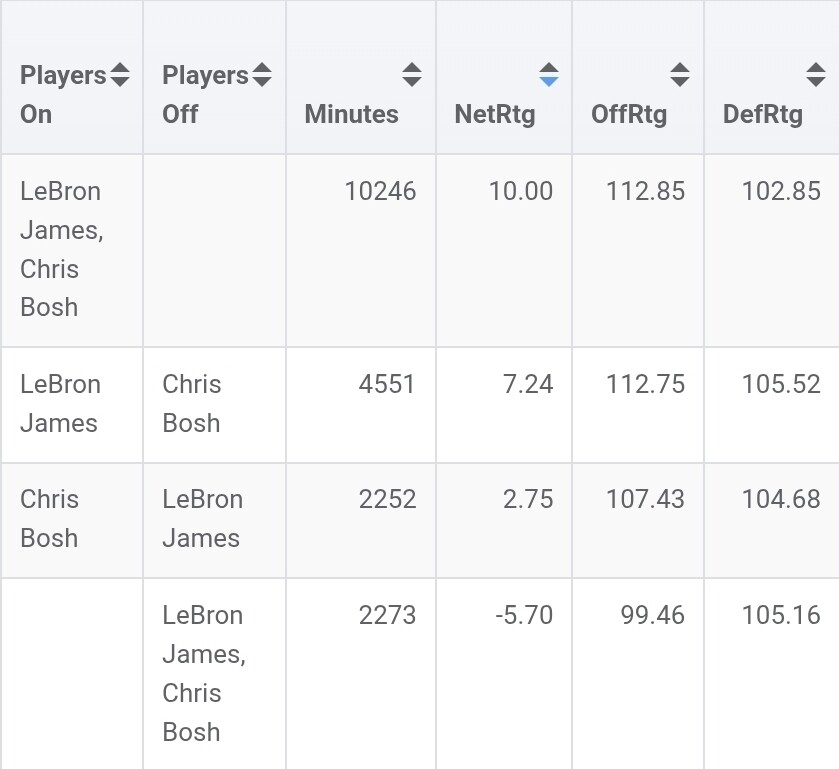This screenshot has height=769, width=839.
Task: Sort by Players On column arrows
Action: click(120, 74)
